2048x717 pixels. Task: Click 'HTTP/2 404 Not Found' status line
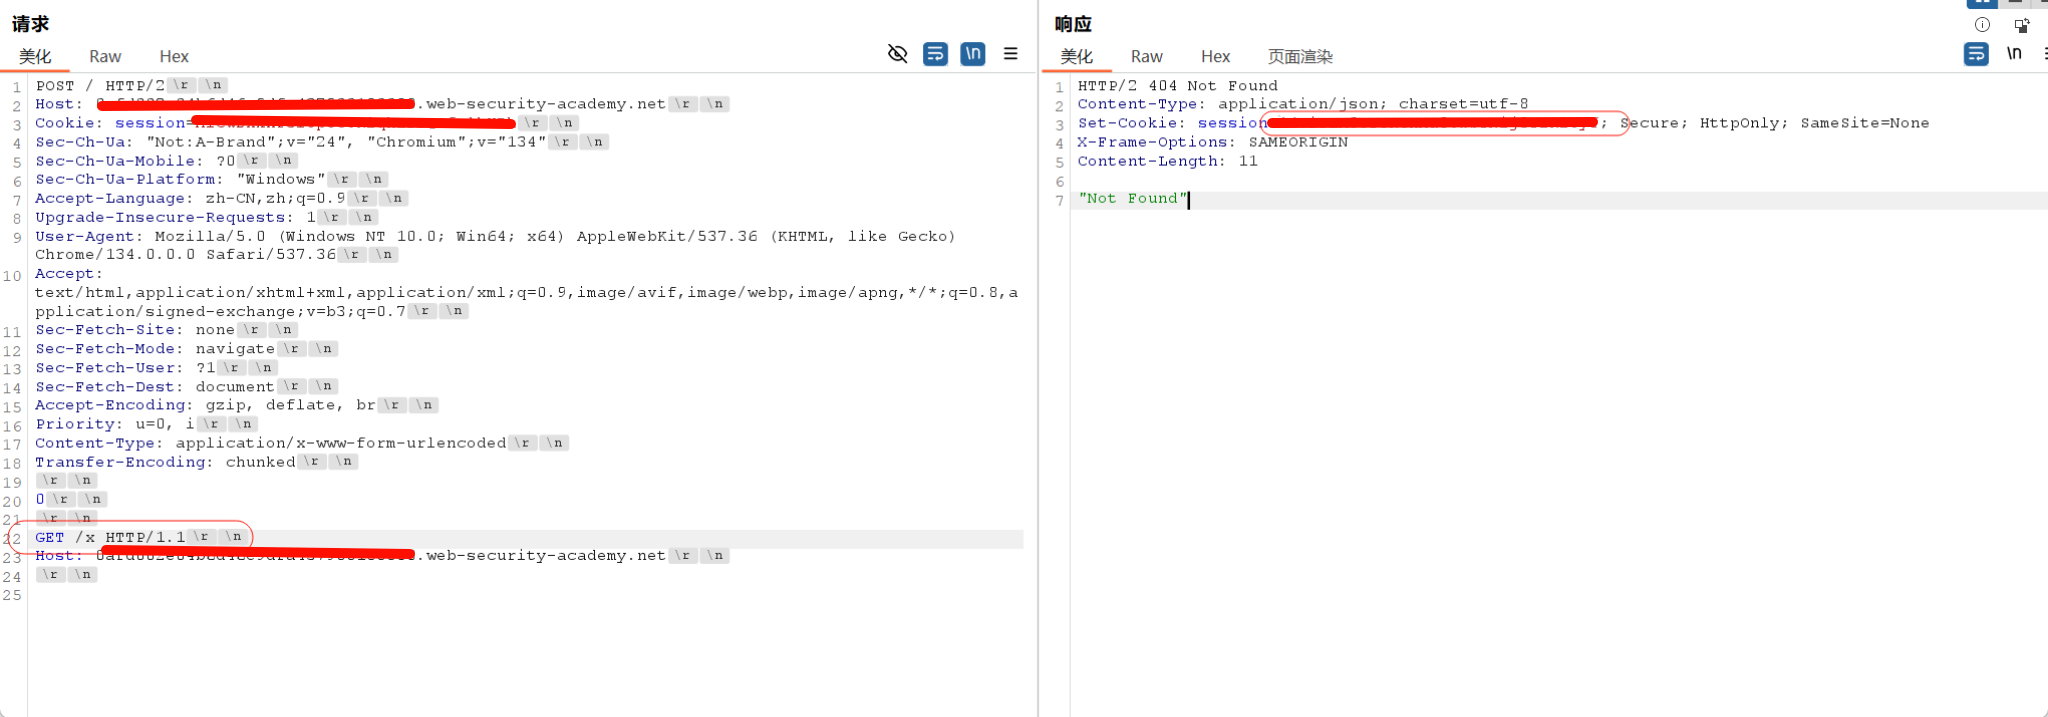[1177, 86]
